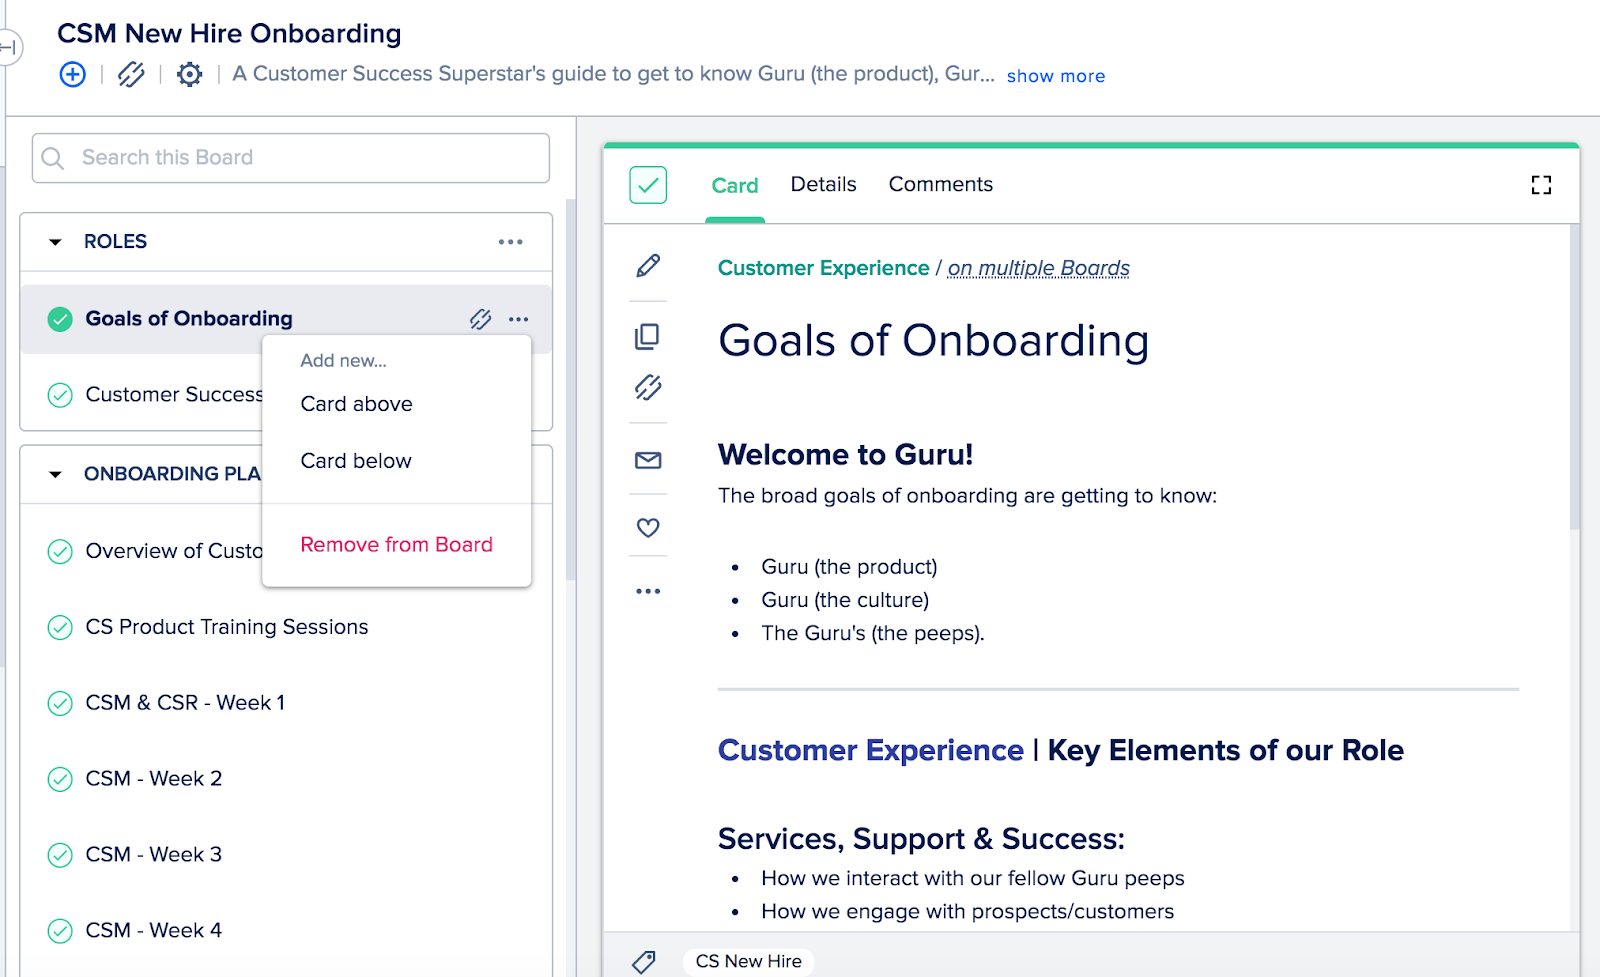The width and height of the screenshot is (1600, 977).
Task: Switch to the Comments tab
Action: point(941,184)
